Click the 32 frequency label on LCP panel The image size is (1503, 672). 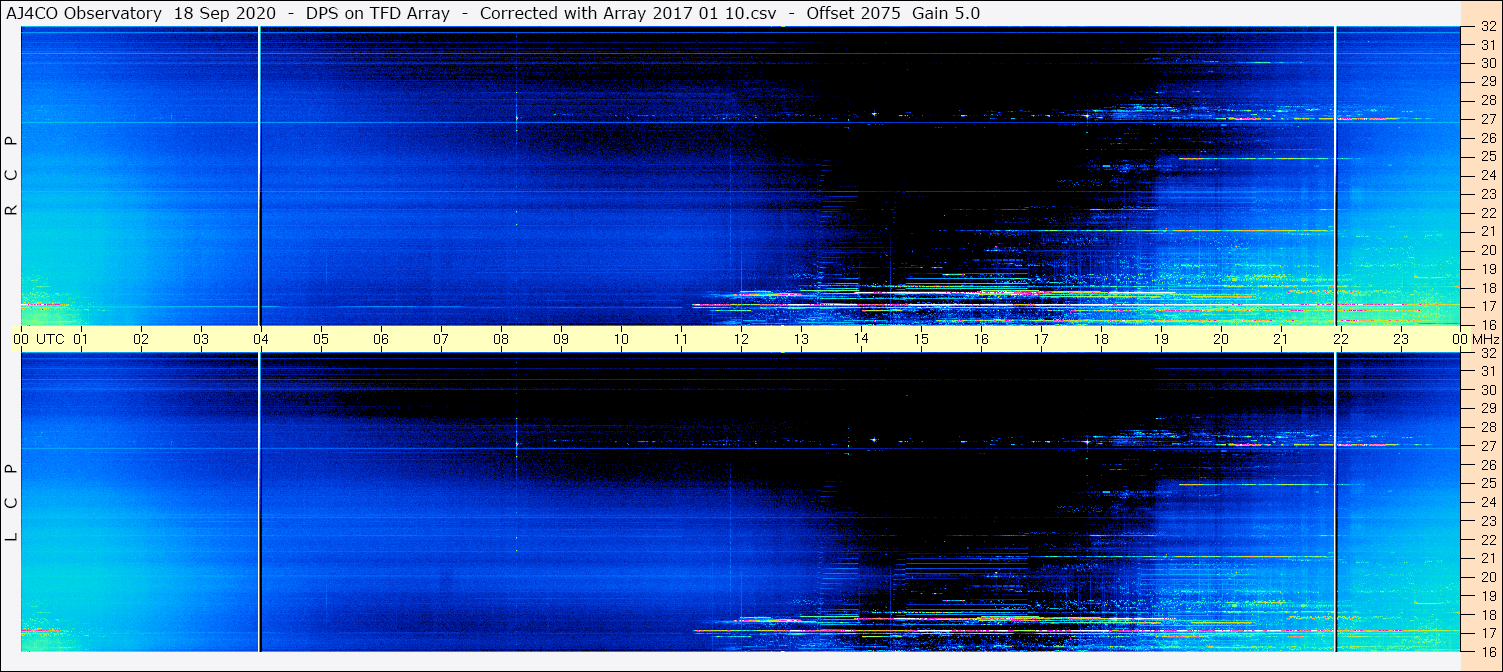pyautogui.click(x=1488, y=353)
